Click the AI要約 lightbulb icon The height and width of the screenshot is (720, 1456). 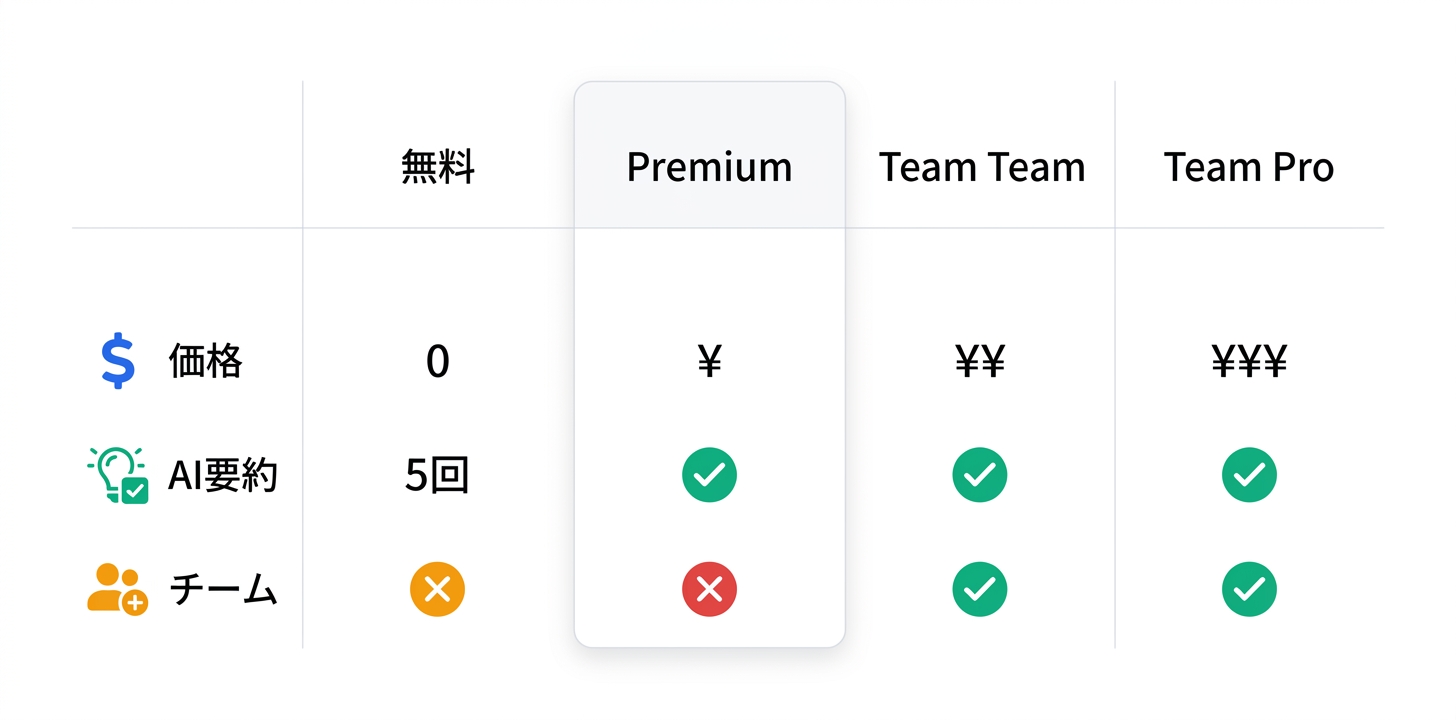[118, 475]
